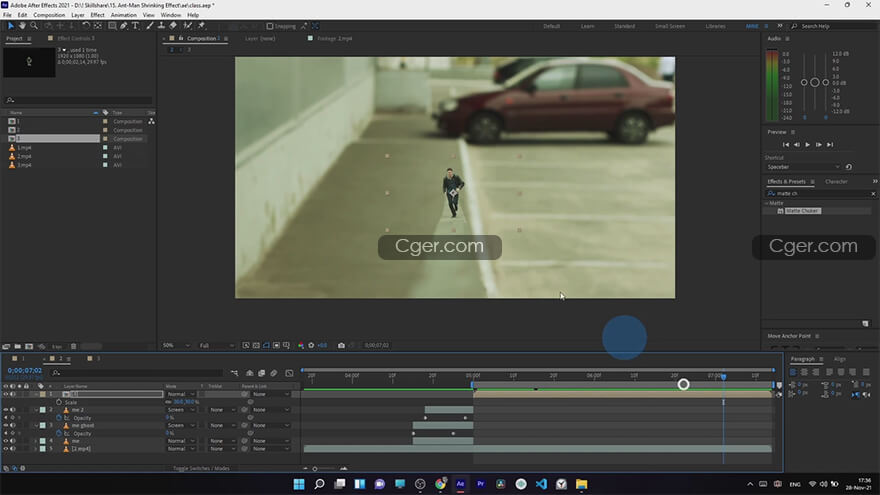
Task: Select the Eraser tool
Action: click(x=173, y=26)
